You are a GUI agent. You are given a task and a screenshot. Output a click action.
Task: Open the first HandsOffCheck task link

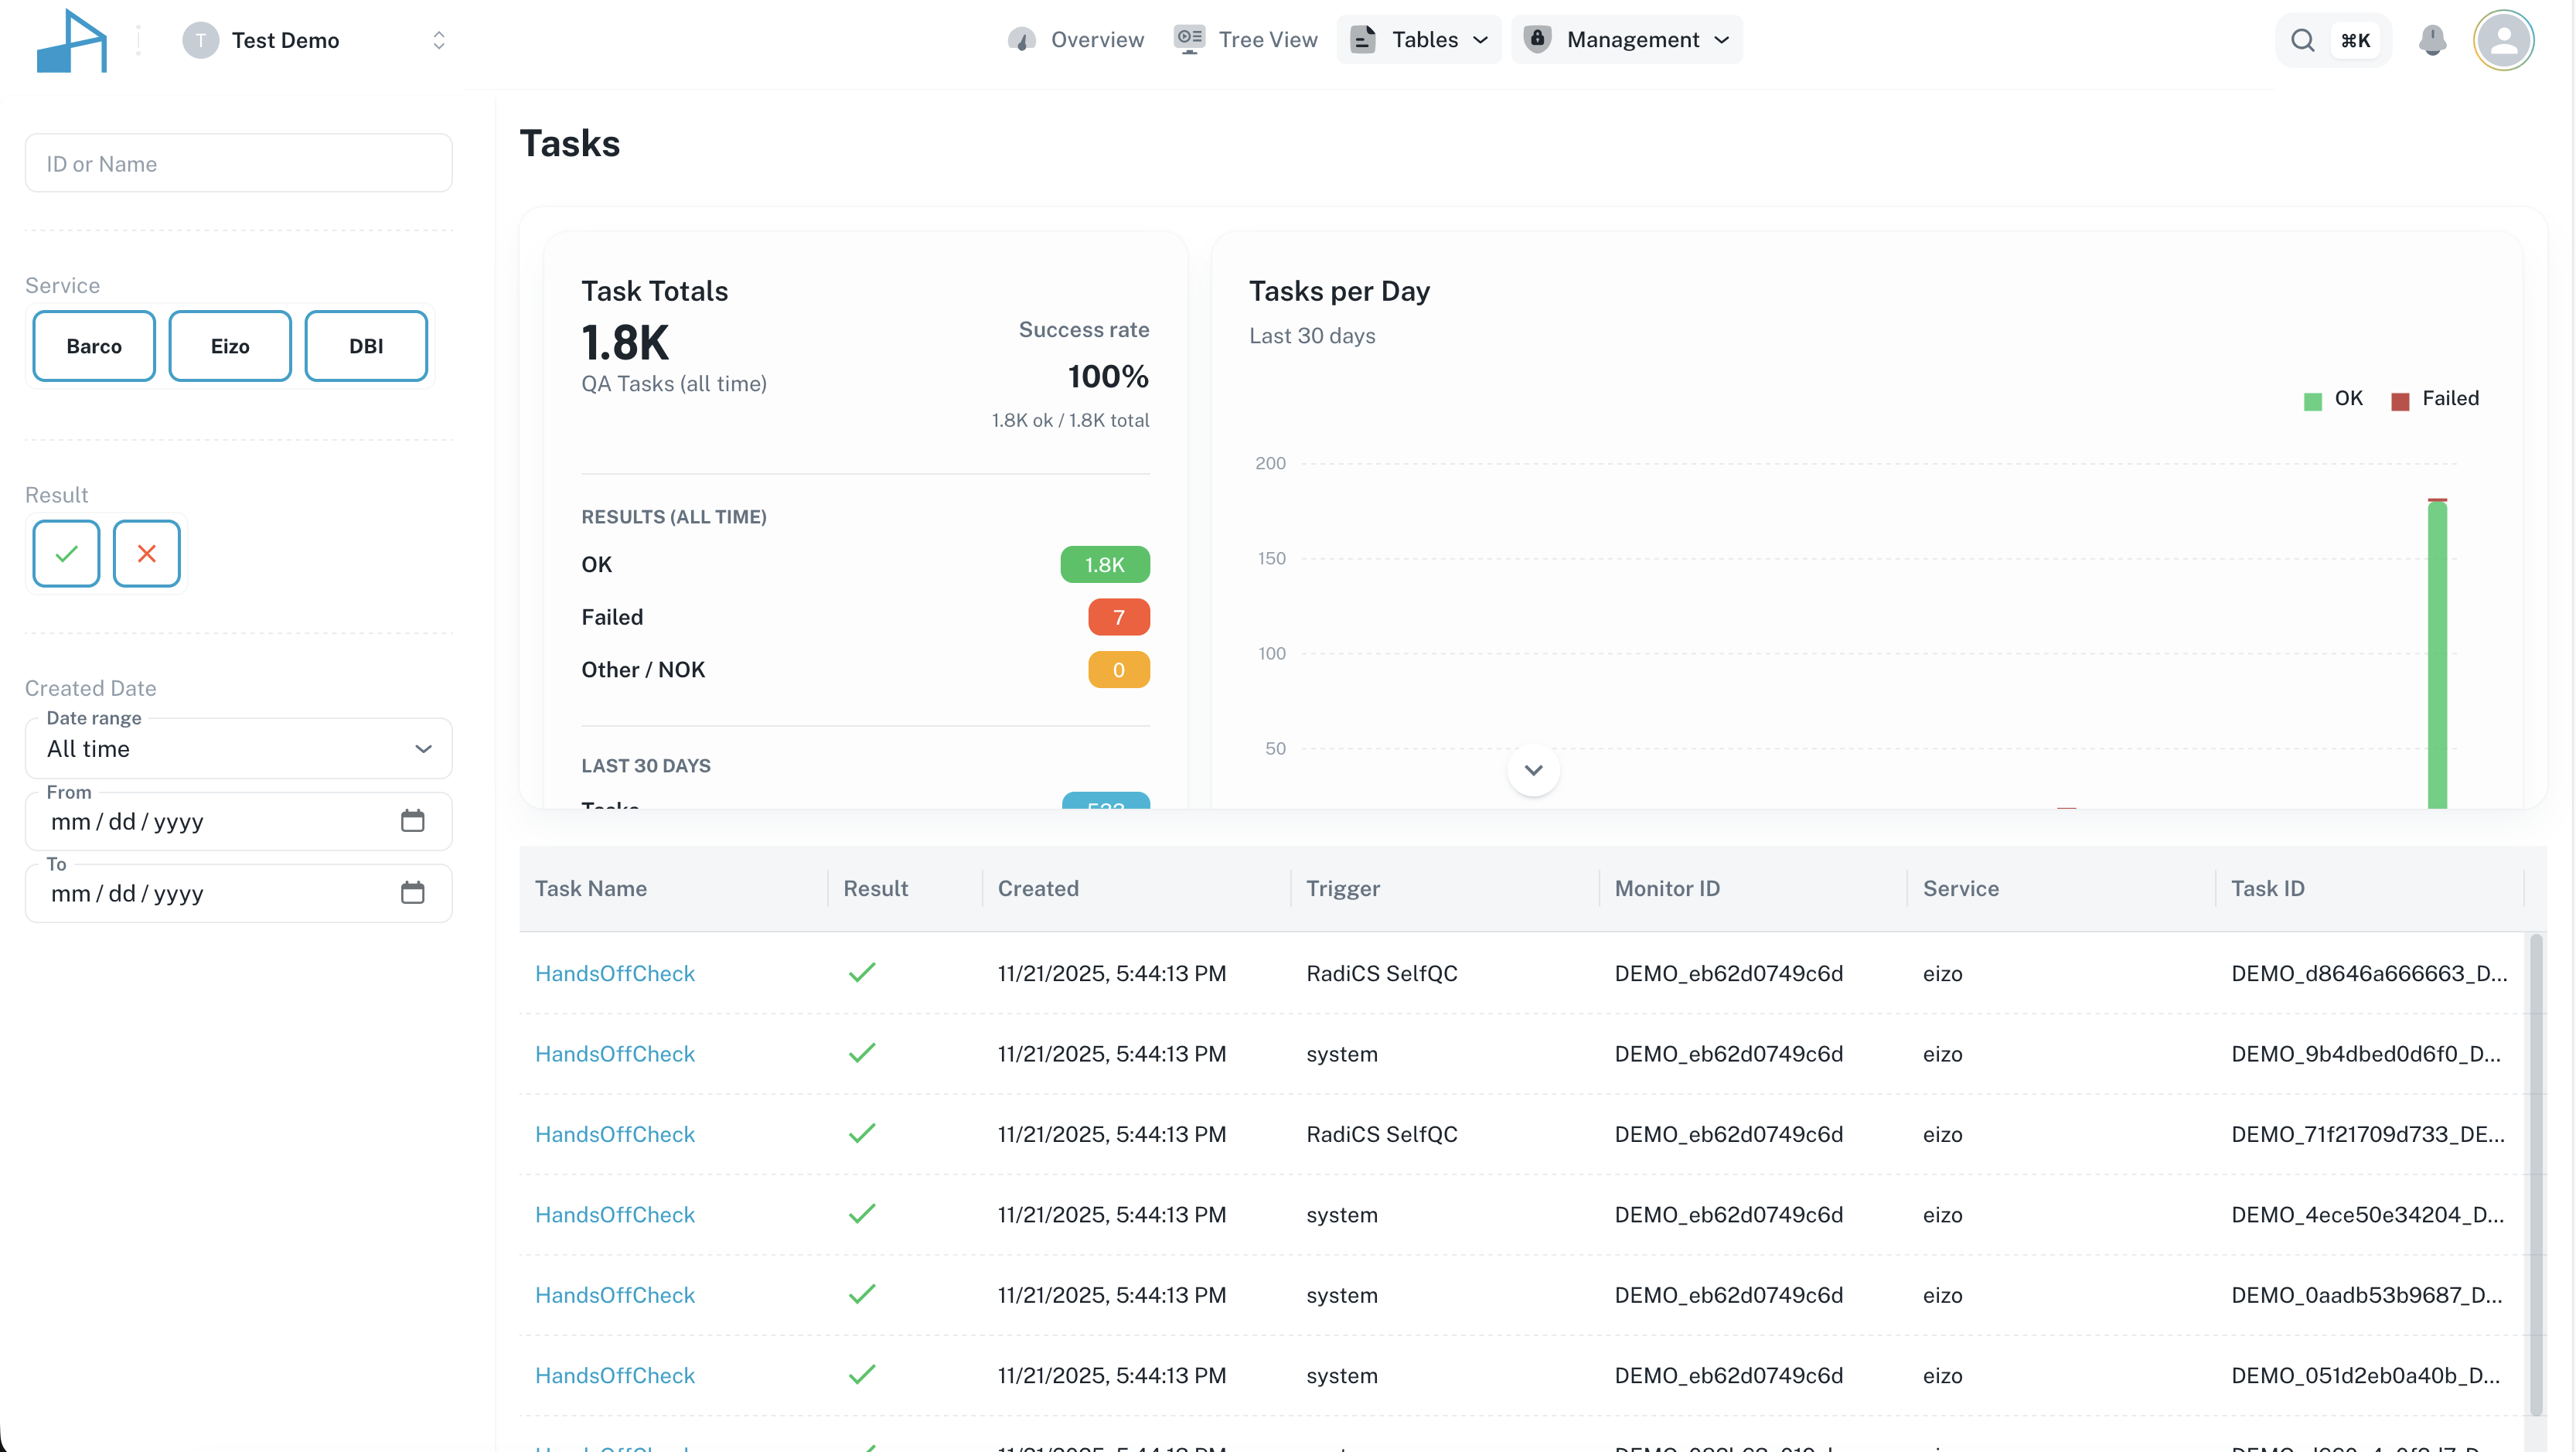[614, 973]
